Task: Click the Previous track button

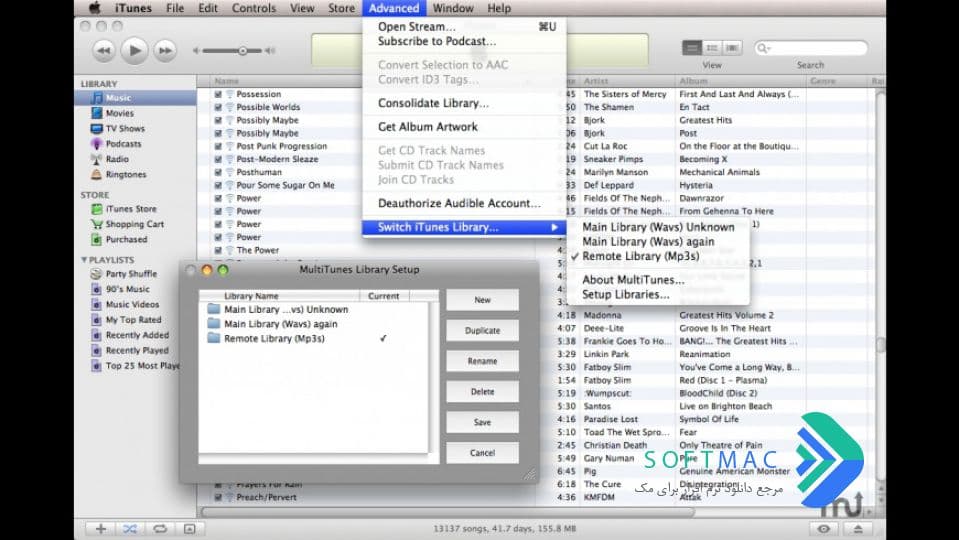Action: 104,51
